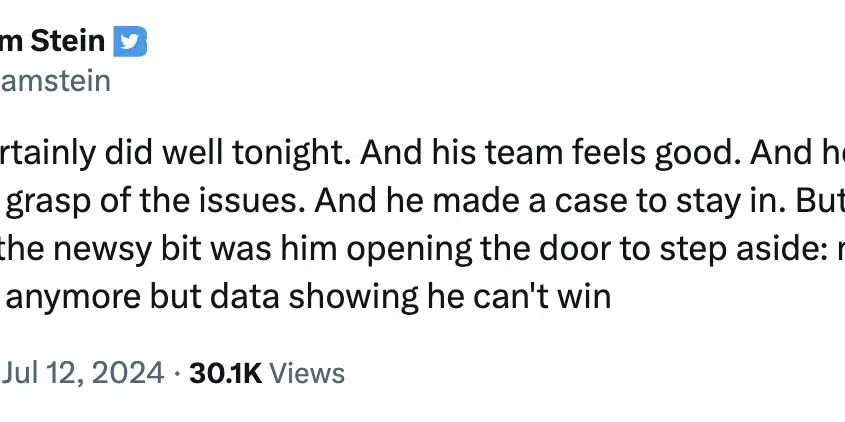Click the bold 30.1K number
845x422 pixels.
point(225,373)
